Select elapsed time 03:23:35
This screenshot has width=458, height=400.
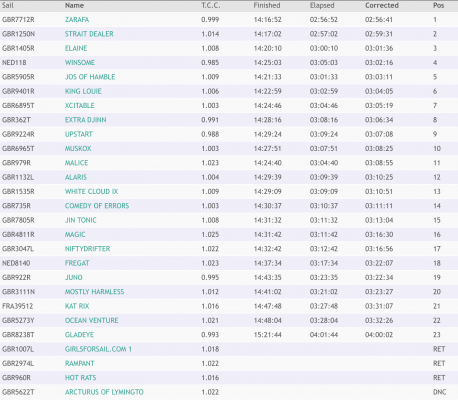[324, 278]
